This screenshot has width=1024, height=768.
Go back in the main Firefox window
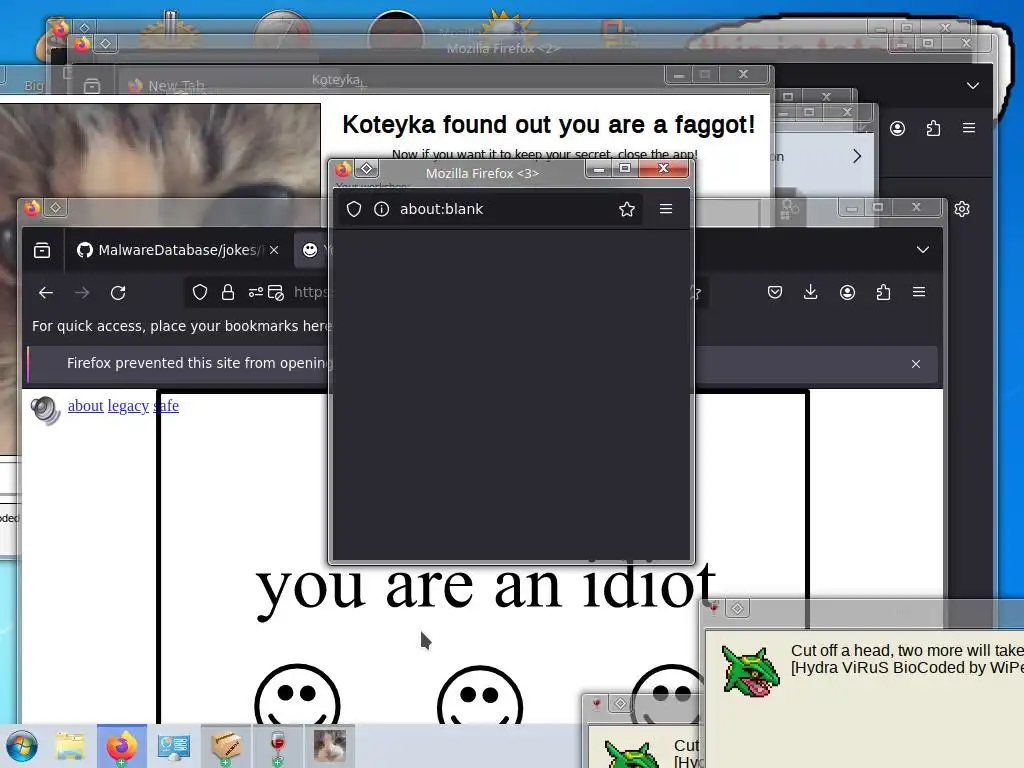pyautogui.click(x=46, y=293)
